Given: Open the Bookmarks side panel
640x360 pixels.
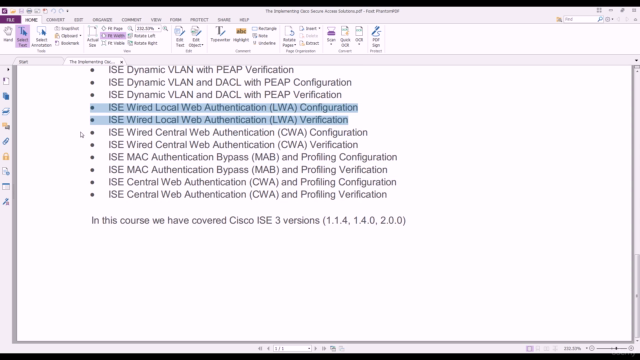Looking at the screenshot, I should click(6, 81).
